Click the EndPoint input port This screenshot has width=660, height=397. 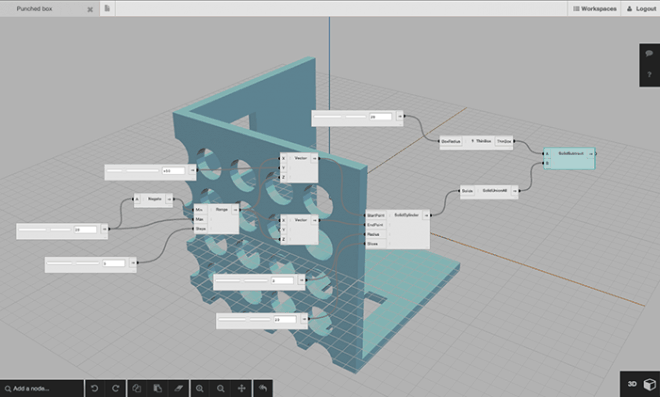pyautogui.click(x=375, y=225)
